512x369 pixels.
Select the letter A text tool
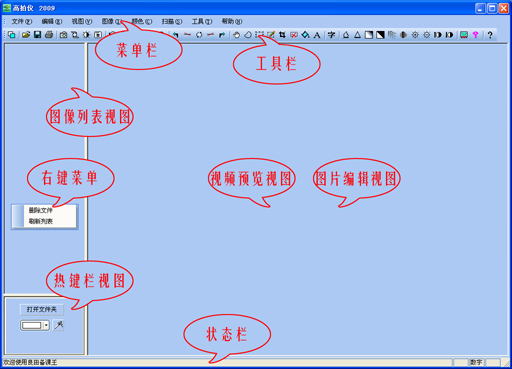317,35
